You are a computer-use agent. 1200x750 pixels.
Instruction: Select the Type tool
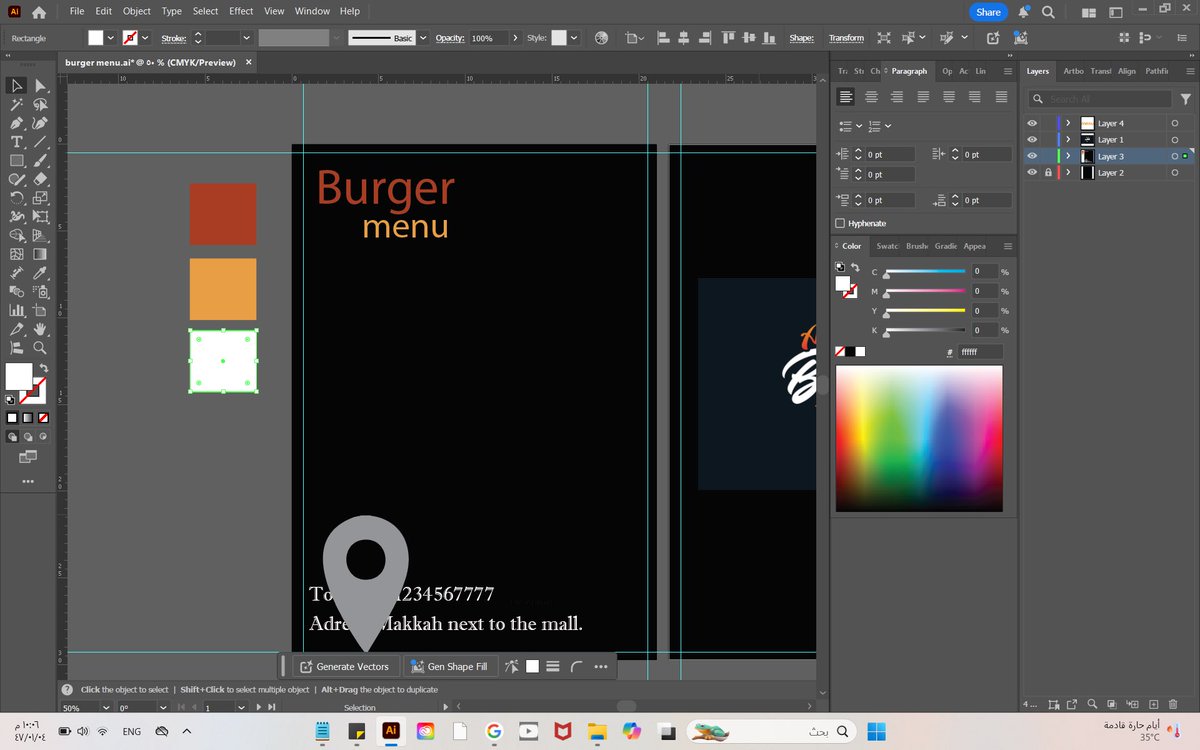tap(17, 142)
